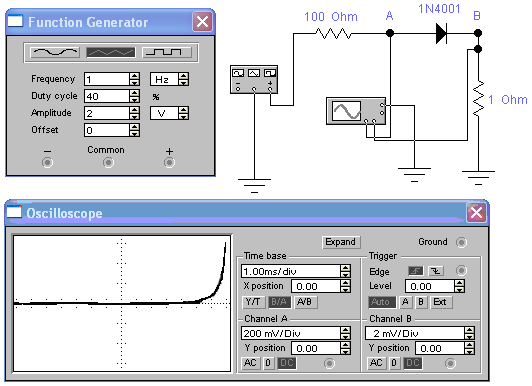Set Channel B coupling to DC

(x=413, y=363)
